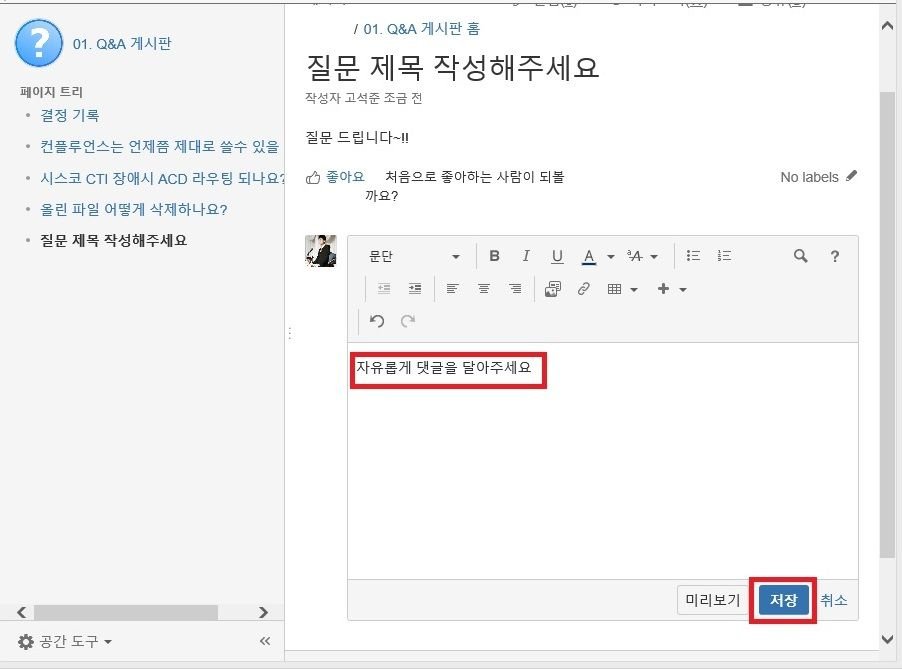Open the 01. Q&A 게시판 홈 breadcrumb
Image resolution: width=902 pixels, height=669 pixels.
tap(421, 29)
